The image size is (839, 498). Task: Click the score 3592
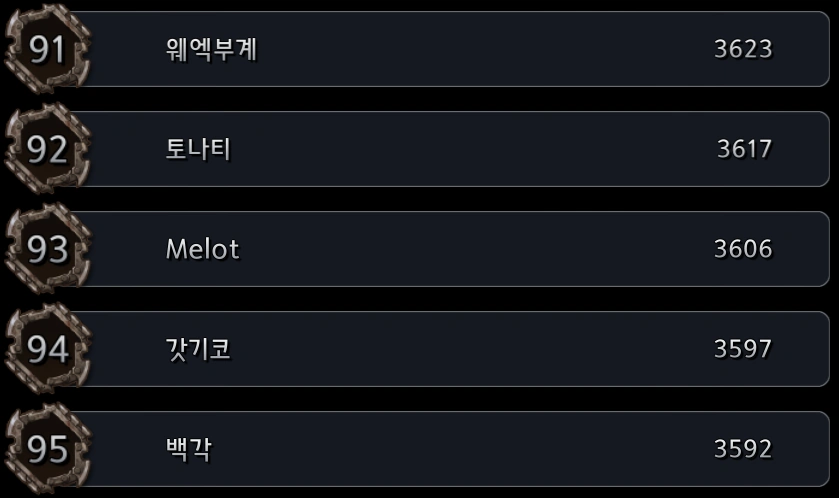point(743,449)
